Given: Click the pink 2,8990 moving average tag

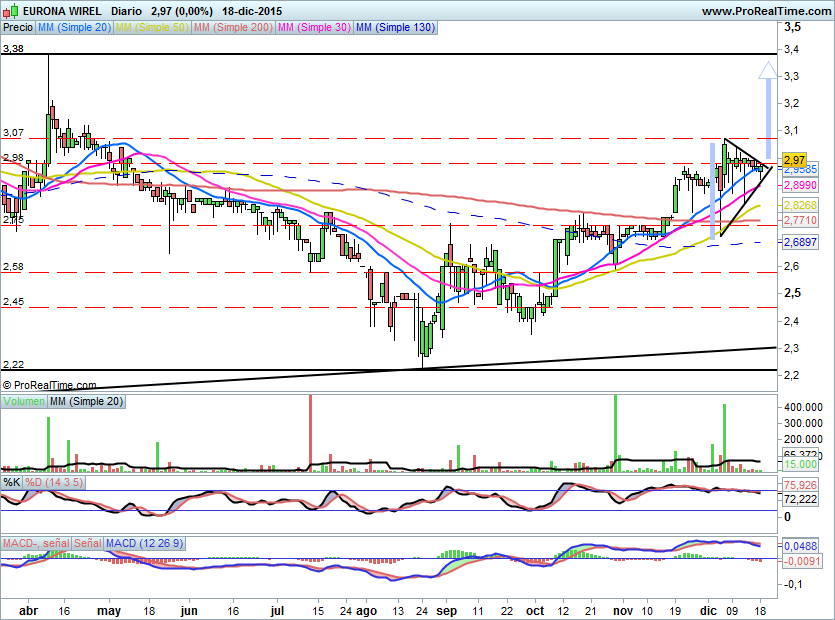Looking at the screenshot, I should coord(800,185).
